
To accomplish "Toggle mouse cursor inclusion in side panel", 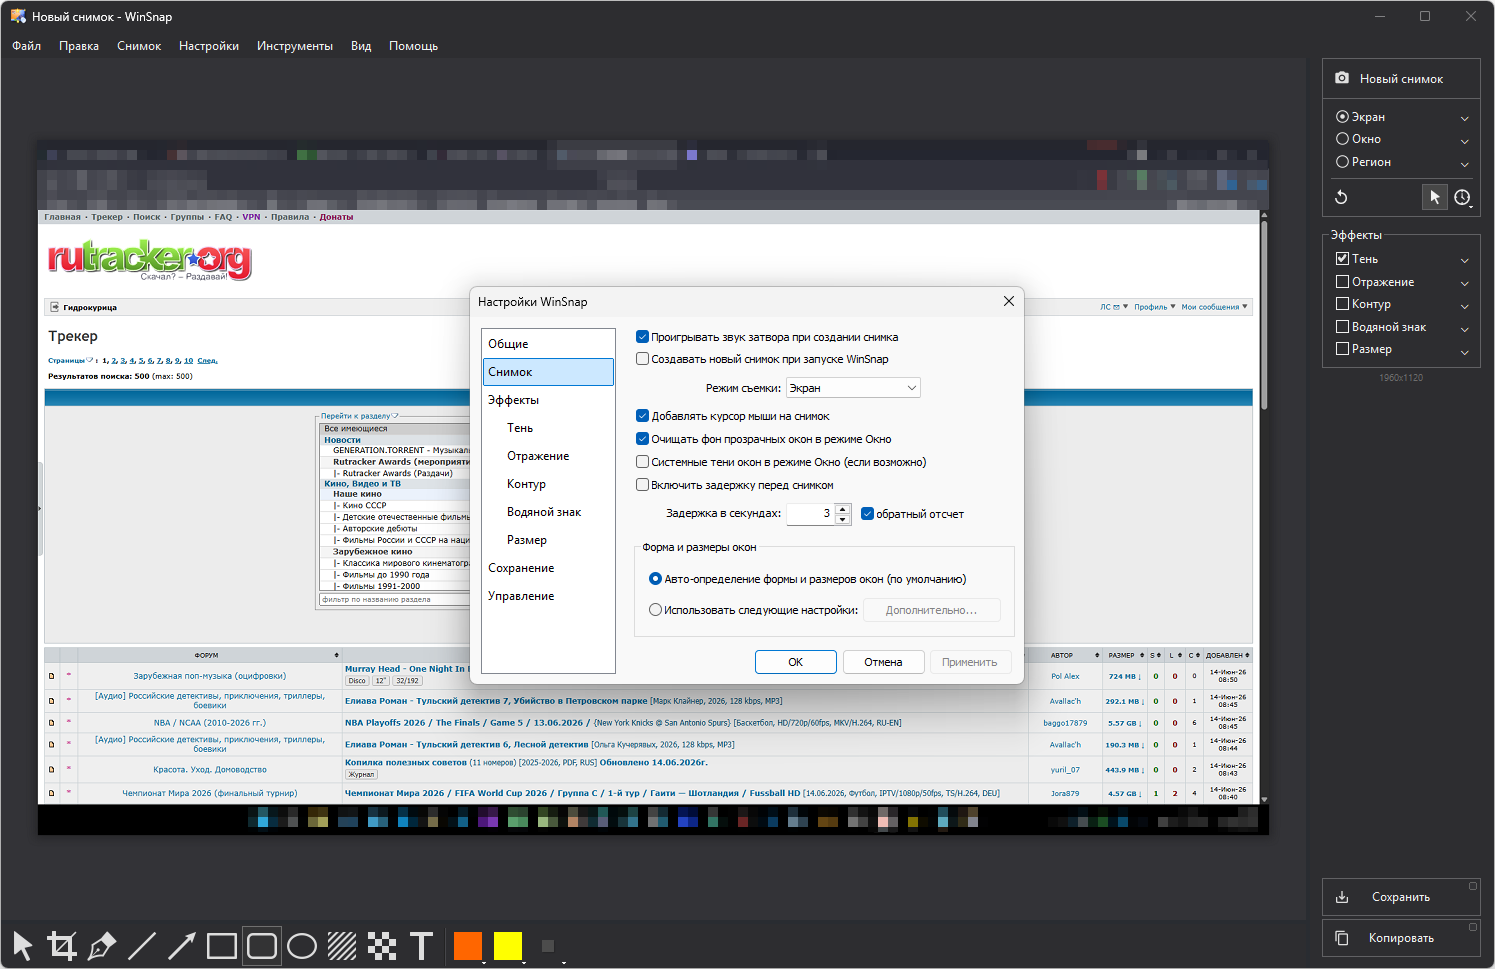I will click(1435, 197).
